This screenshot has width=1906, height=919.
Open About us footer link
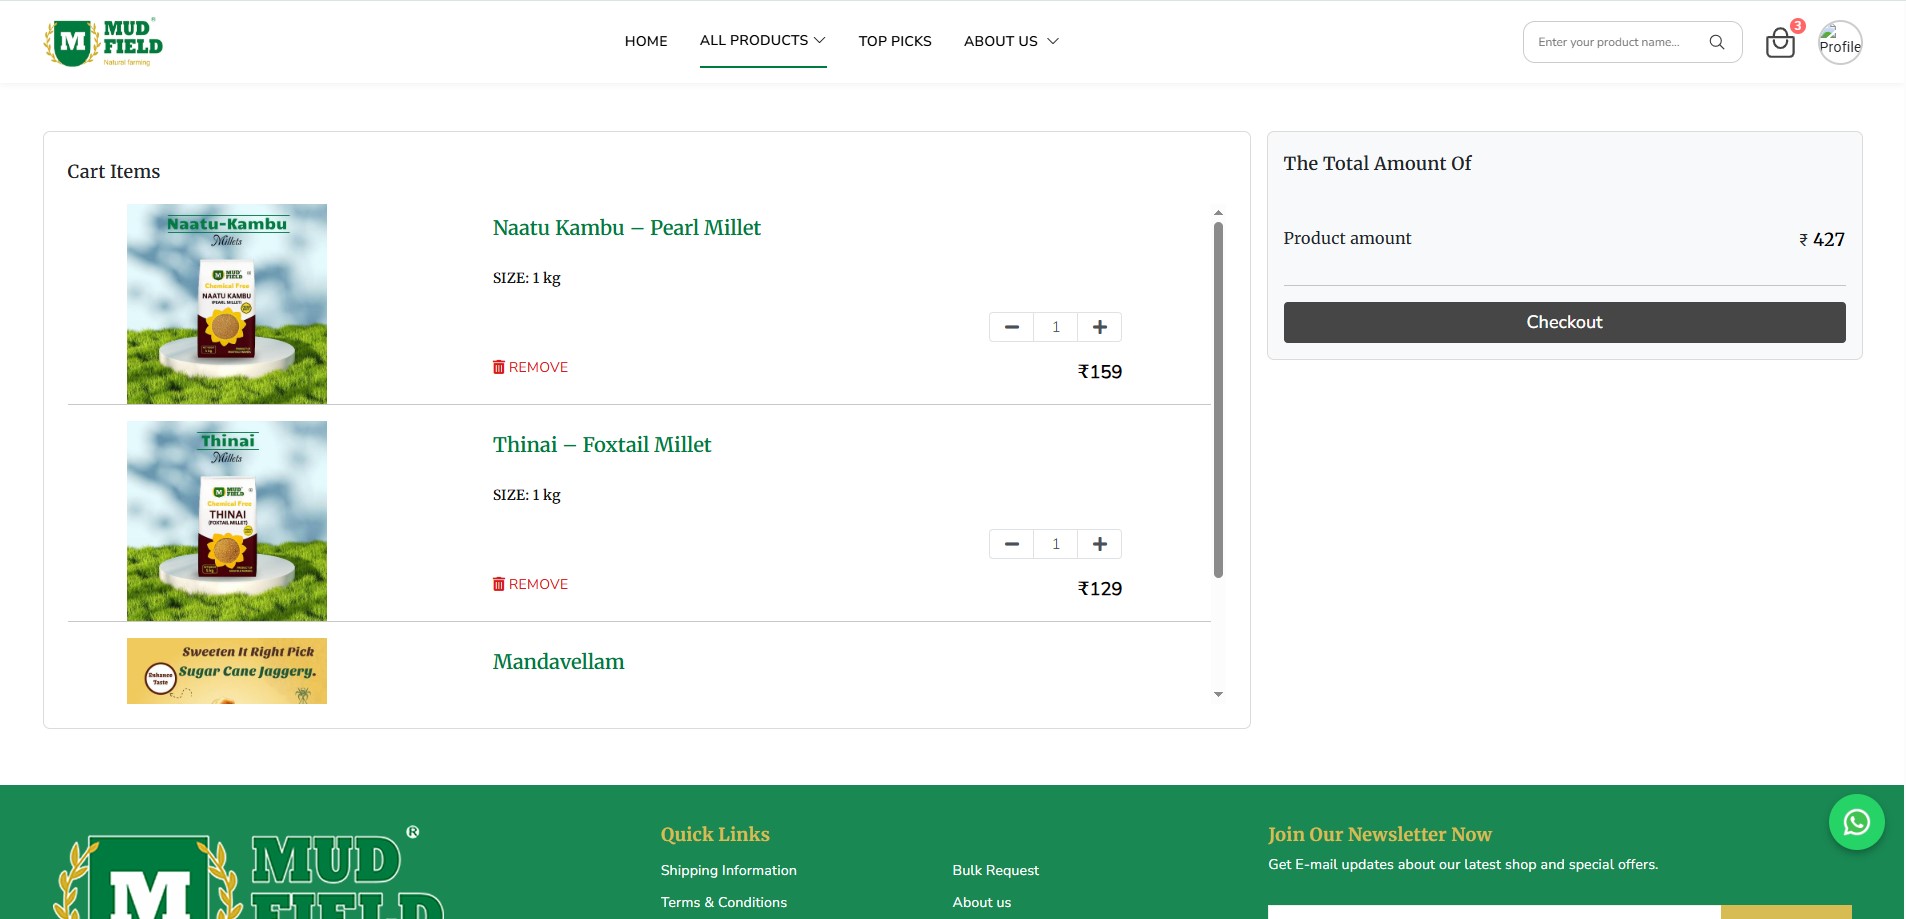[981, 902]
